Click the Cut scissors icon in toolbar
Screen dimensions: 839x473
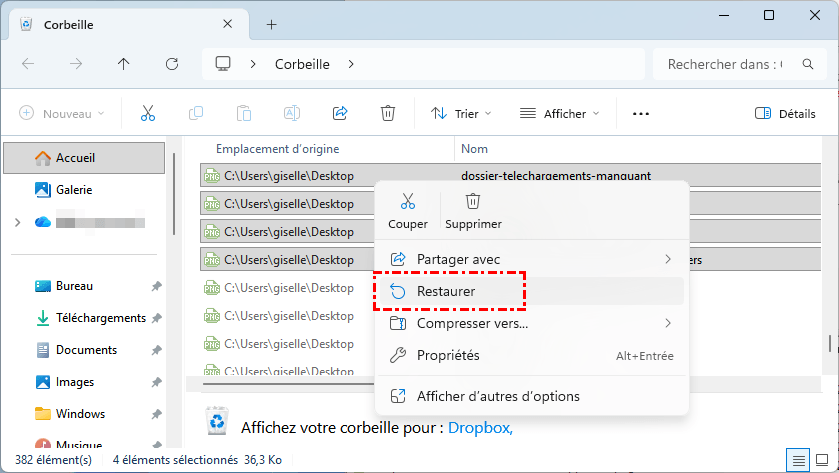pyautogui.click(x=148, y=113)
